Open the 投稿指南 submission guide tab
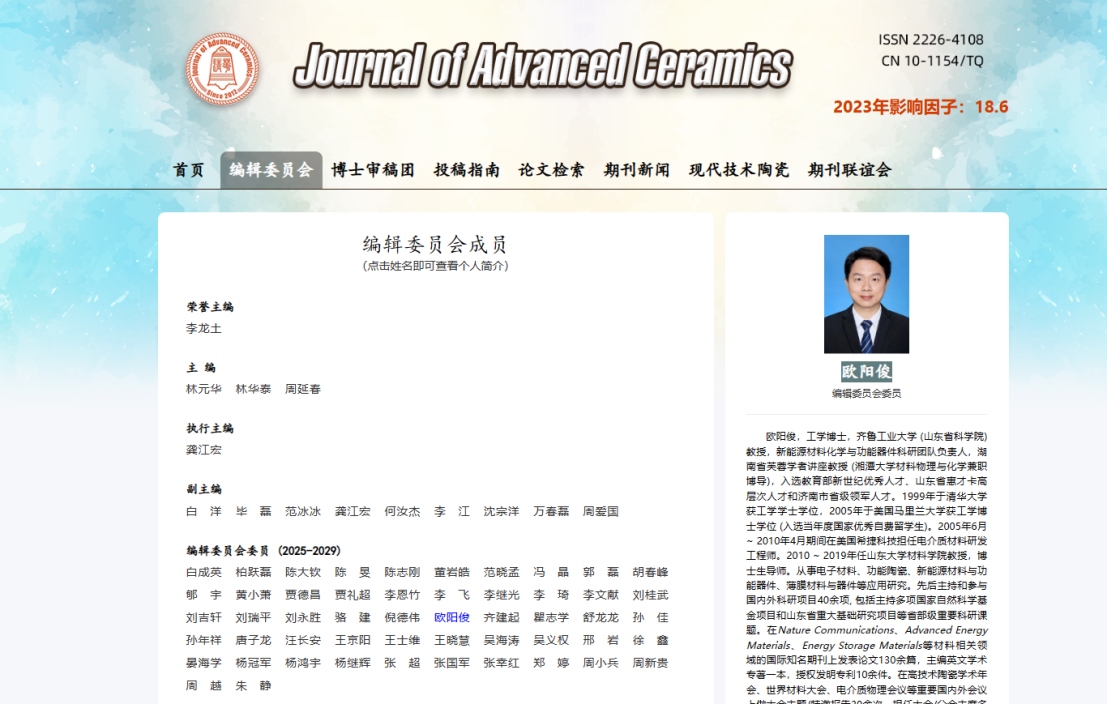Image resolution: width=1107 pixels, height=705 pixels. point(467,170)
